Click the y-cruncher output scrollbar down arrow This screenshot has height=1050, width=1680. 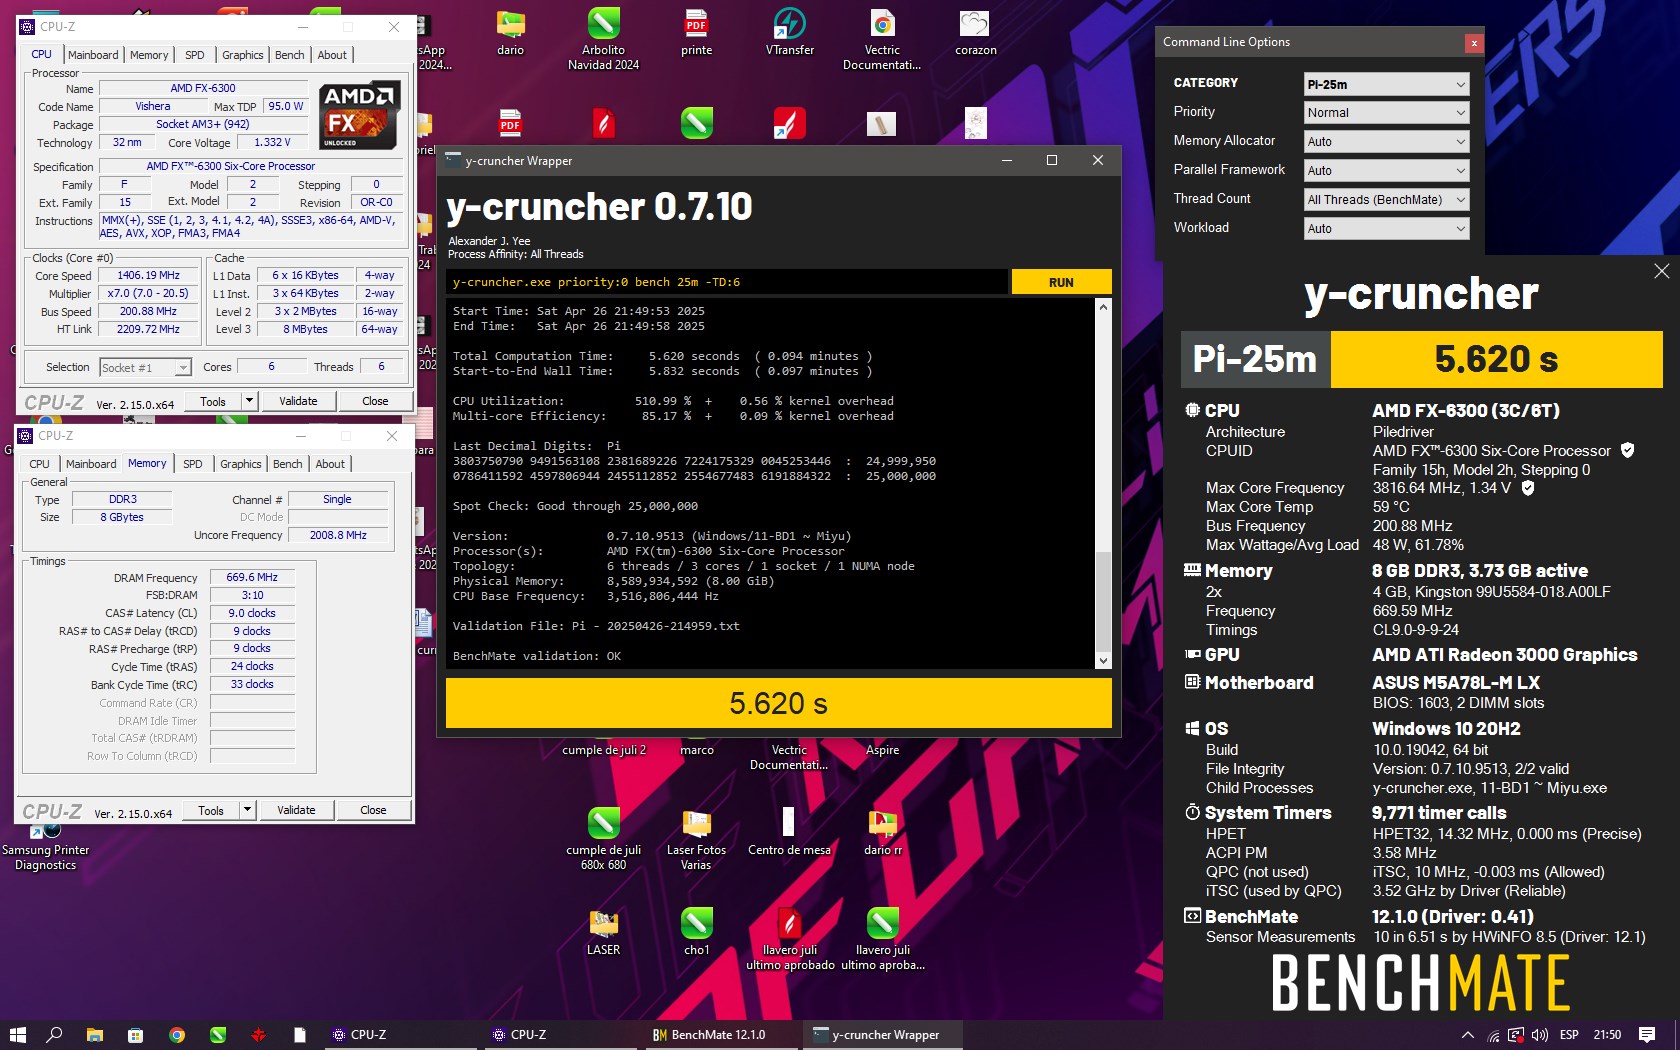click(x=1103, y=660)
